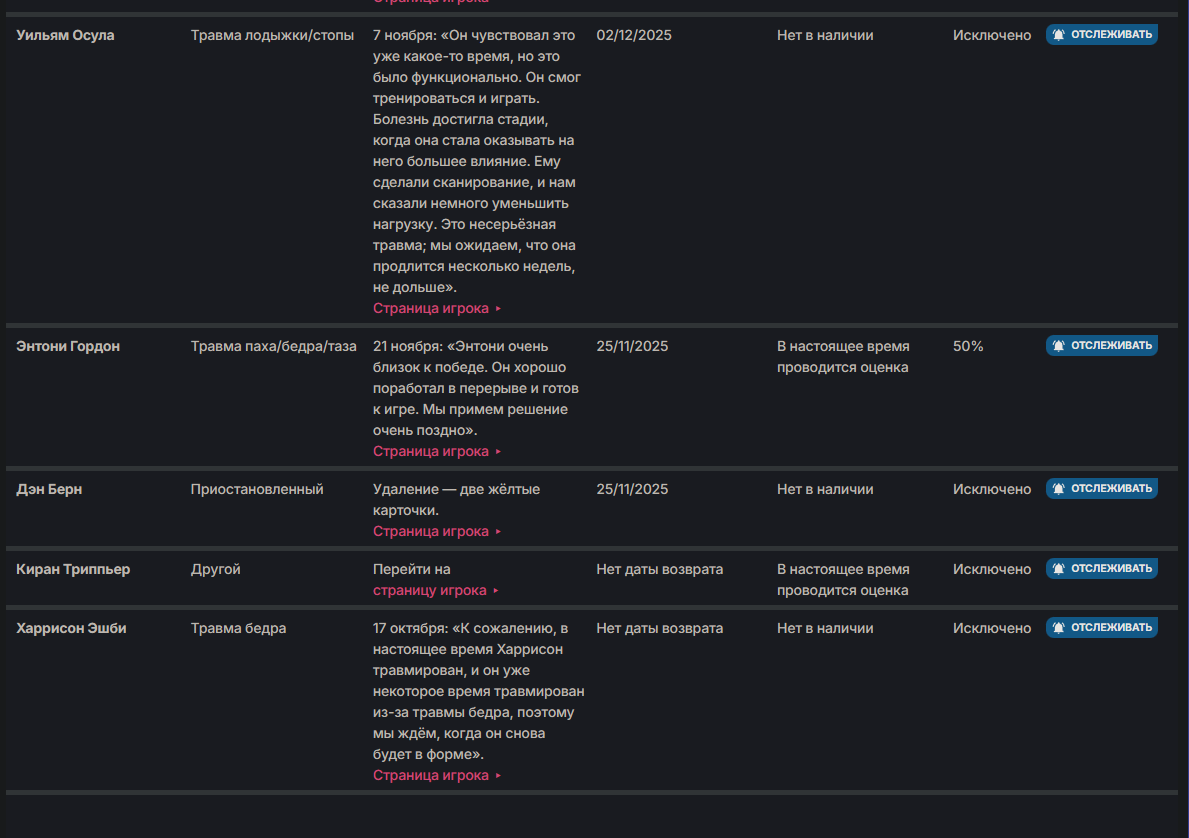Click the bell icon in Уильям Осула's row

pyautogui.click(x=1059, y=35)
